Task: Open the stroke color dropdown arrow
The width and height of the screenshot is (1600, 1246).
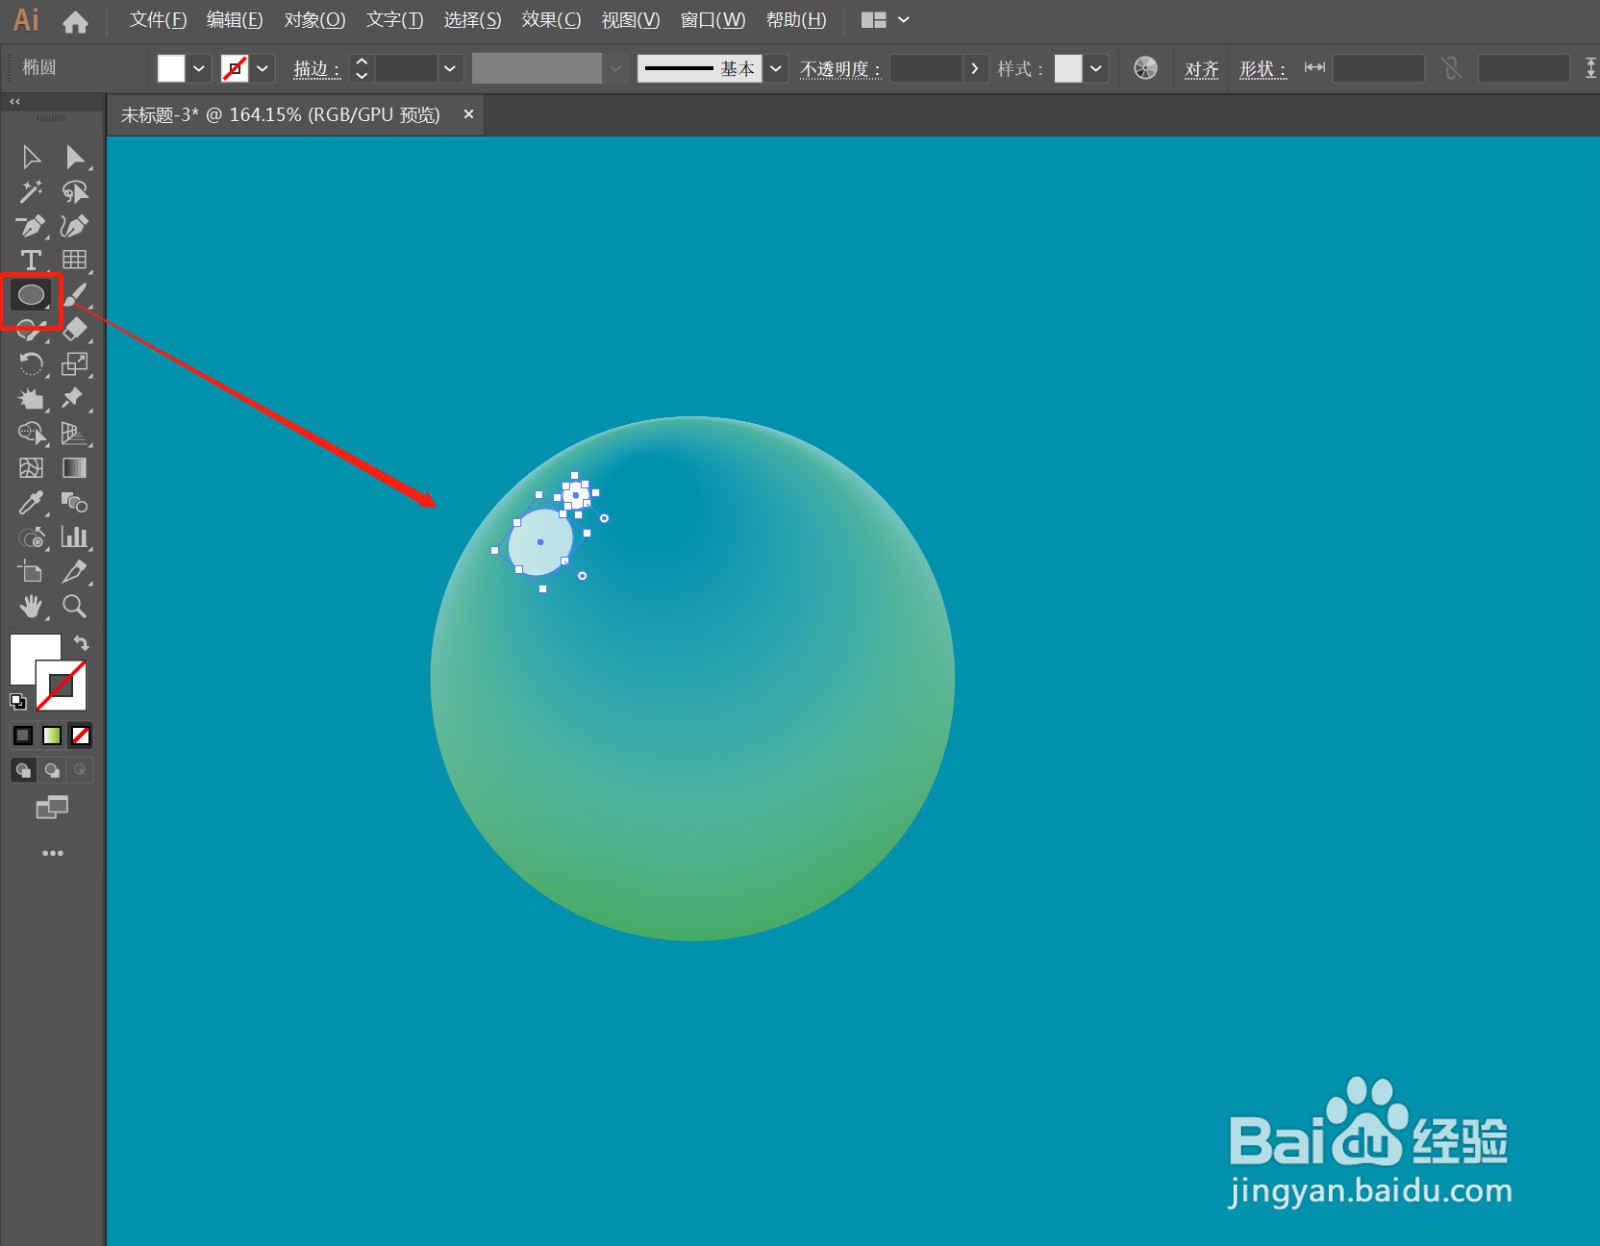Action: point(263,68)
